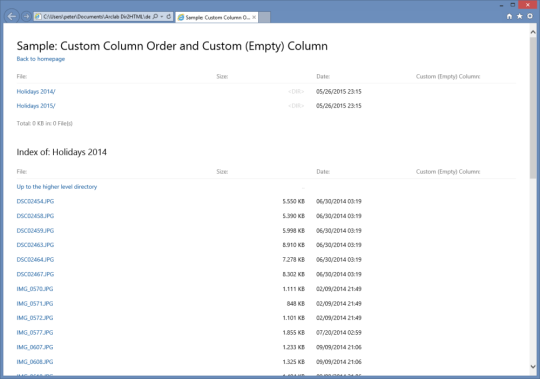Click the browser Back arrow button
Viewport: 540px width, 379px height.
tap(12, 17)
